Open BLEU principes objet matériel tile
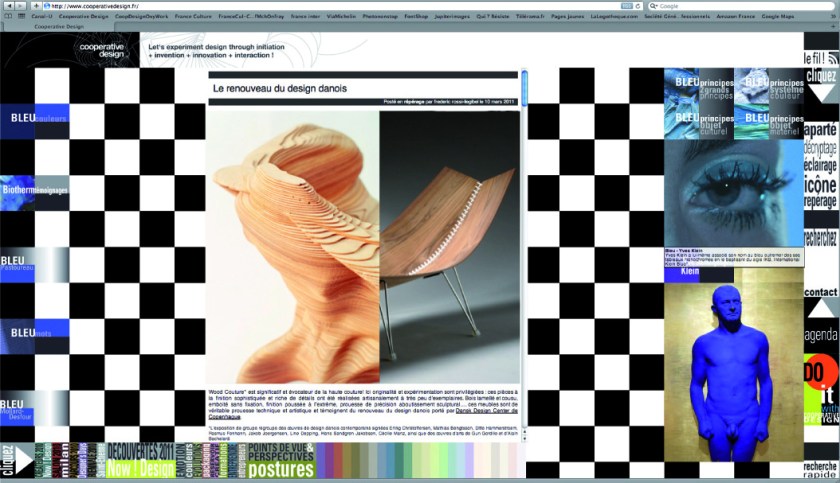This screenshot has height=483, width=840. click(769, 122)
